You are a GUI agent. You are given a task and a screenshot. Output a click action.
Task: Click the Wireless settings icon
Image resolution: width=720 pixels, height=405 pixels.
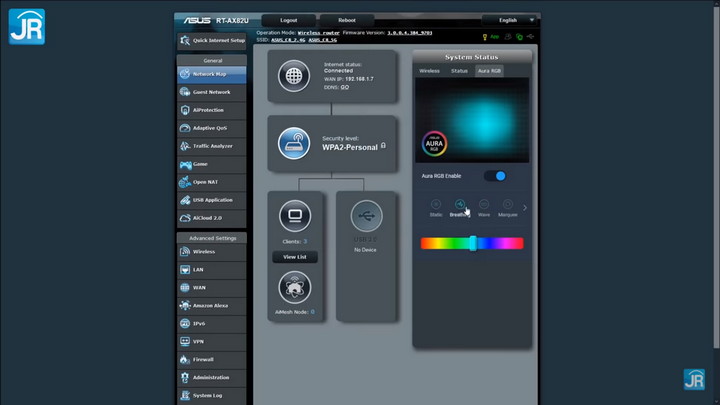[185, 252]
